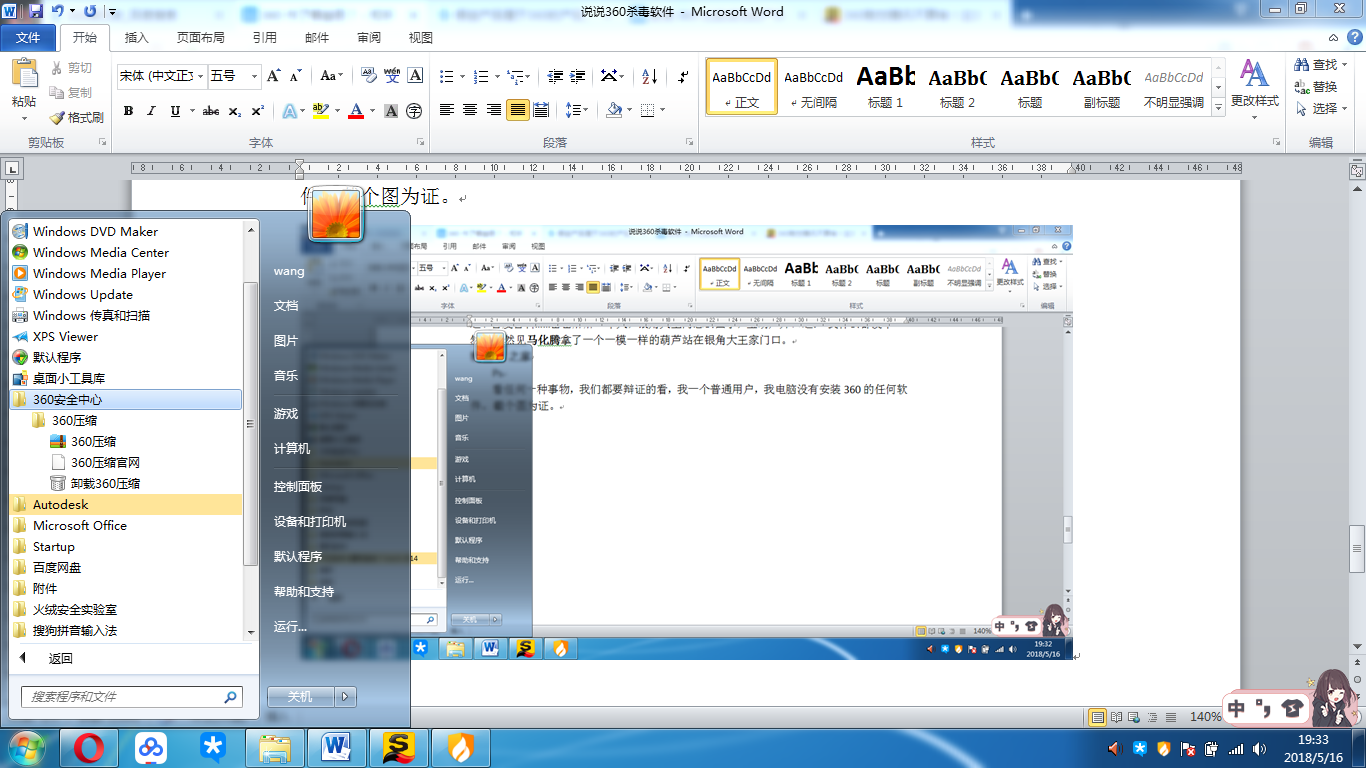Switch to the Insert (插入) tab
The width and height of the screenshot is (1366, 768).
[x=137, y=38]
